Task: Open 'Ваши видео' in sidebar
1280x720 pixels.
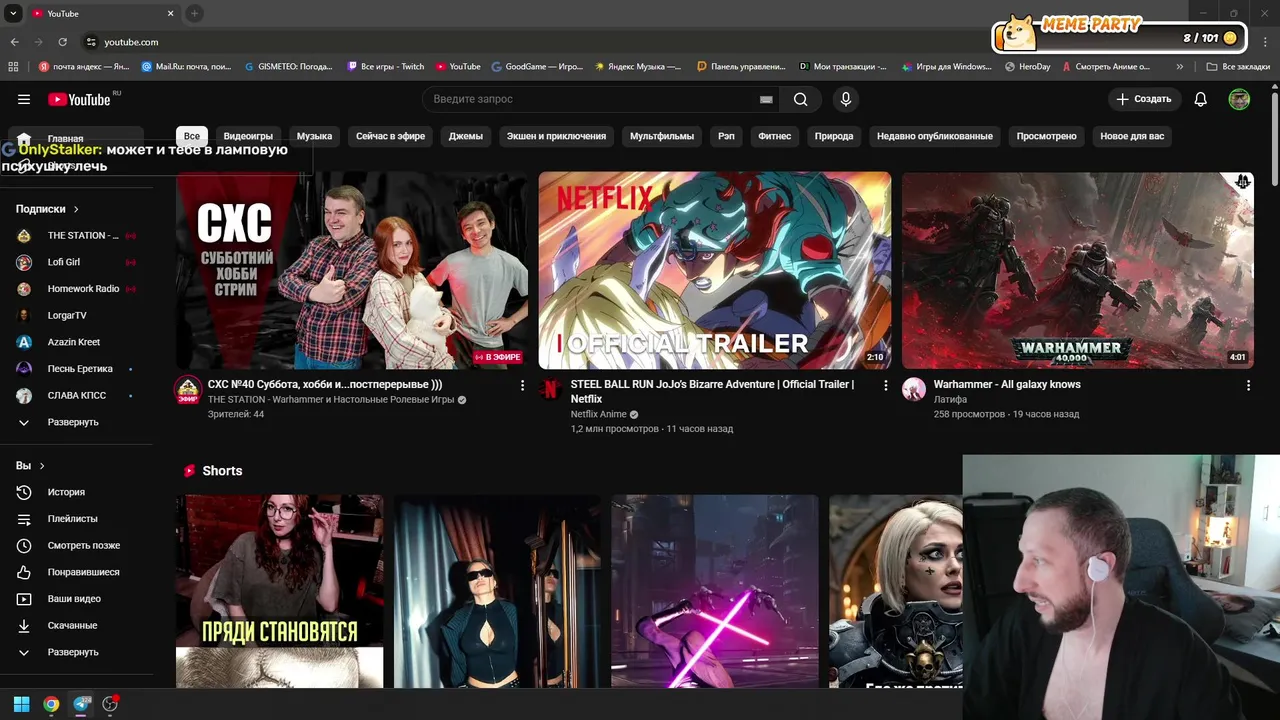Action: pos(77,599)
